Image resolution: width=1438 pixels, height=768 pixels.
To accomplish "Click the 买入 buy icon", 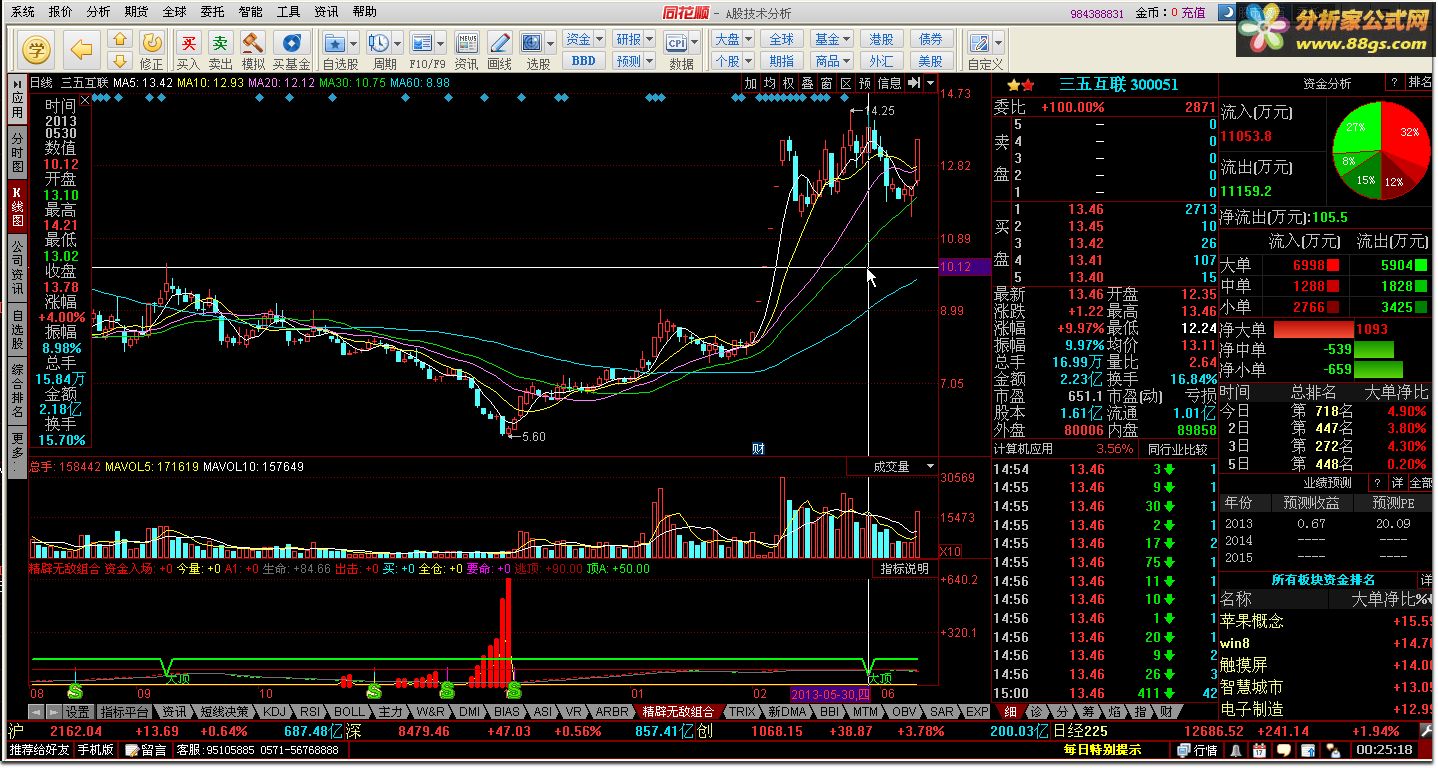I will click(188, 43).
